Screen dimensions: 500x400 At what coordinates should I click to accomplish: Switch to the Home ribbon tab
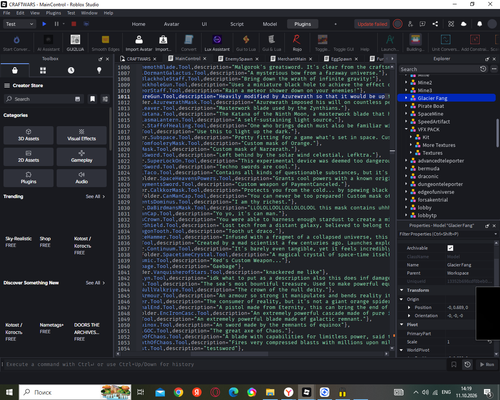pyautogui.click(x=138, y=24)
